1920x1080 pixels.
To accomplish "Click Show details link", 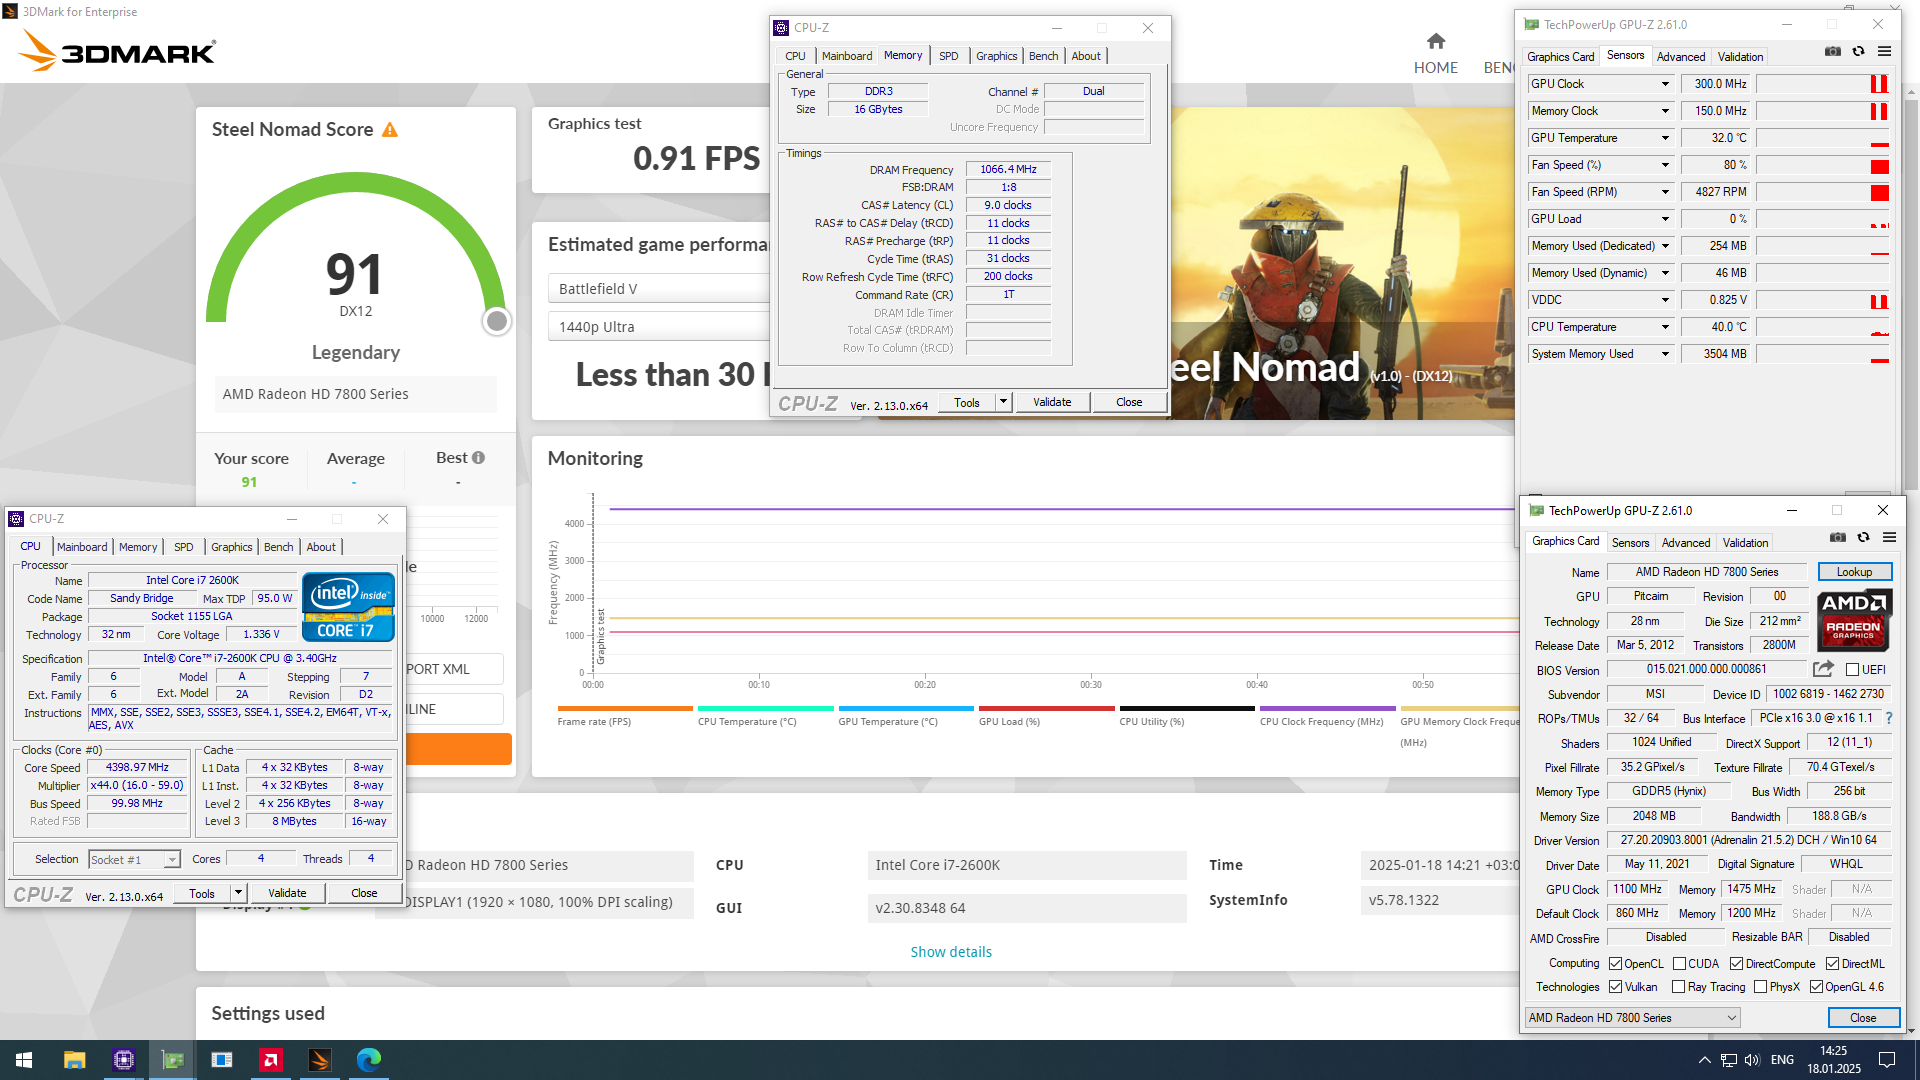I will pos(951,952).
